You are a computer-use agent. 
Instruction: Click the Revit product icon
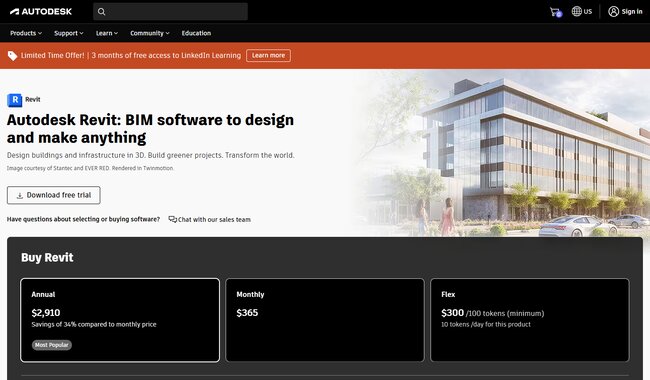coord(15,100)
